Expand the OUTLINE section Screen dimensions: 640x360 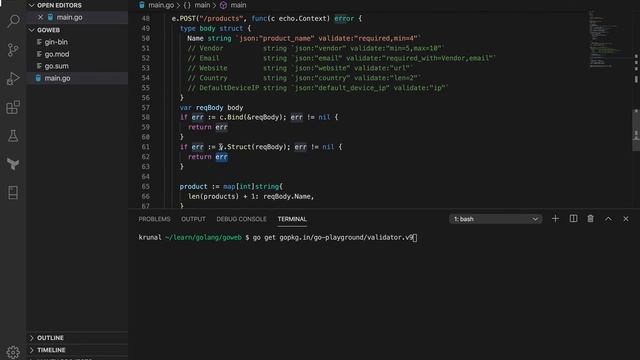click(x=50, y=338)
